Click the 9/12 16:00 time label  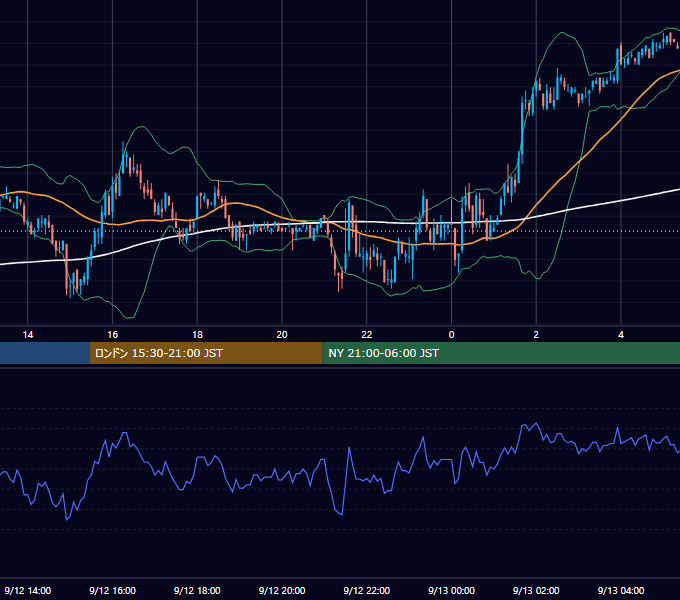[112, 590]
